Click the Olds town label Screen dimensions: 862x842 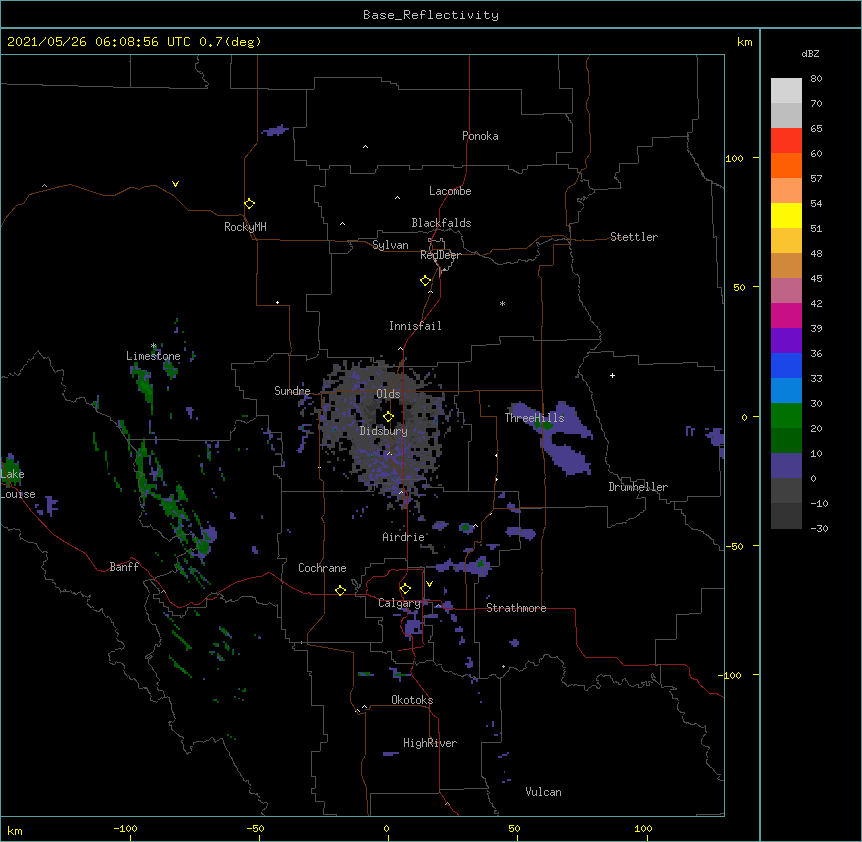point(388,394)
